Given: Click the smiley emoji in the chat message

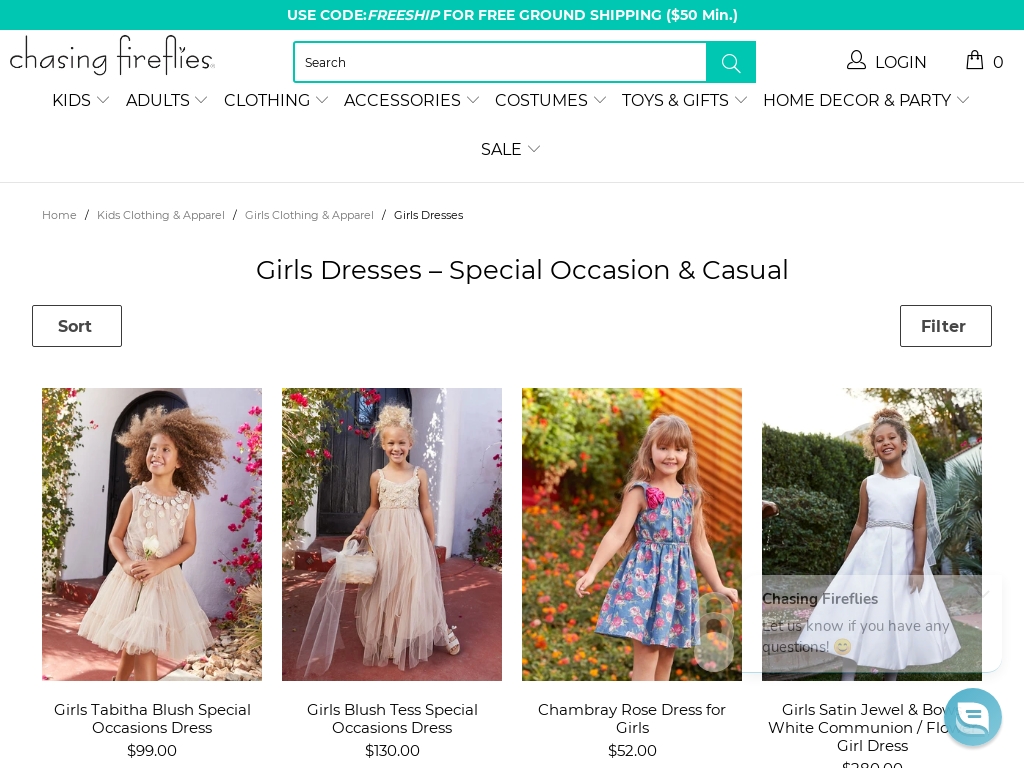Looking at the screenshot, I should pos(842,647).
